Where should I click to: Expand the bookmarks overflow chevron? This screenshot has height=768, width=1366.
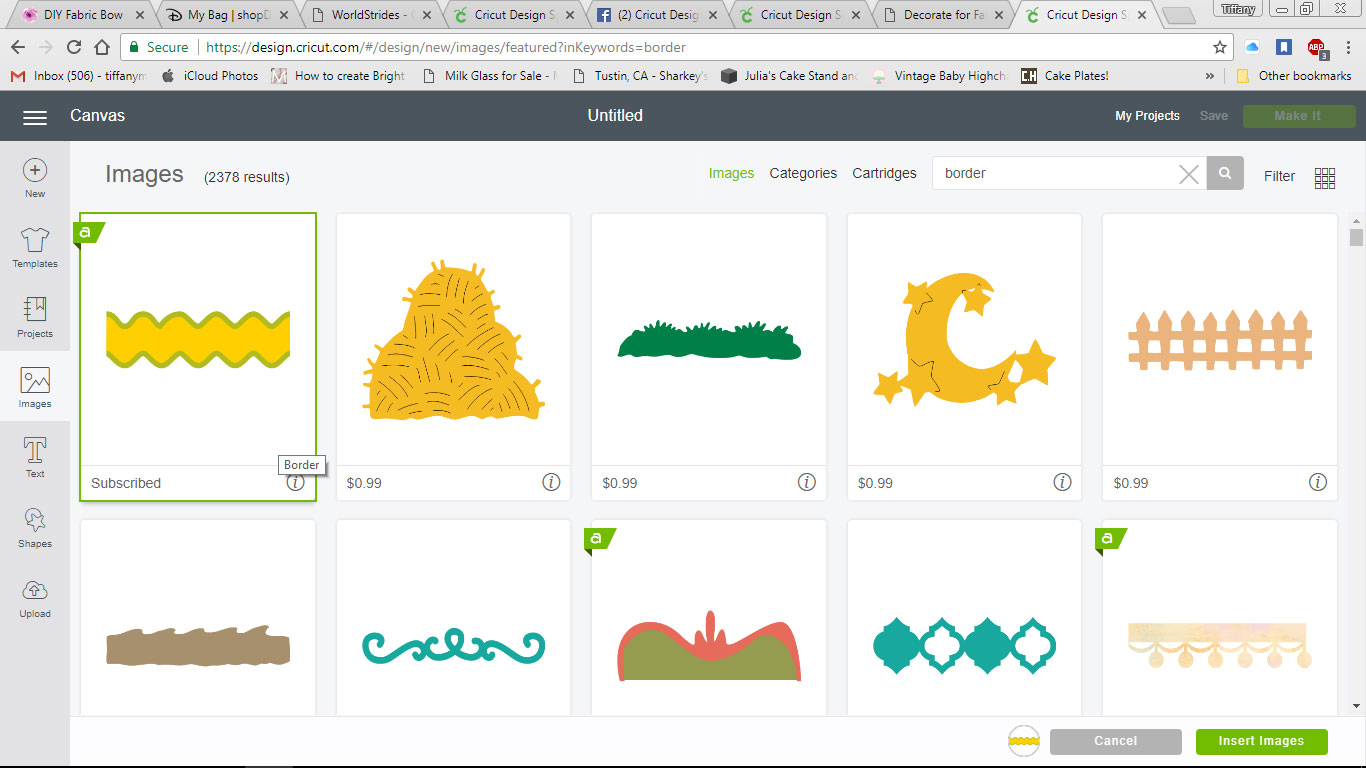tap(1210, 76)
